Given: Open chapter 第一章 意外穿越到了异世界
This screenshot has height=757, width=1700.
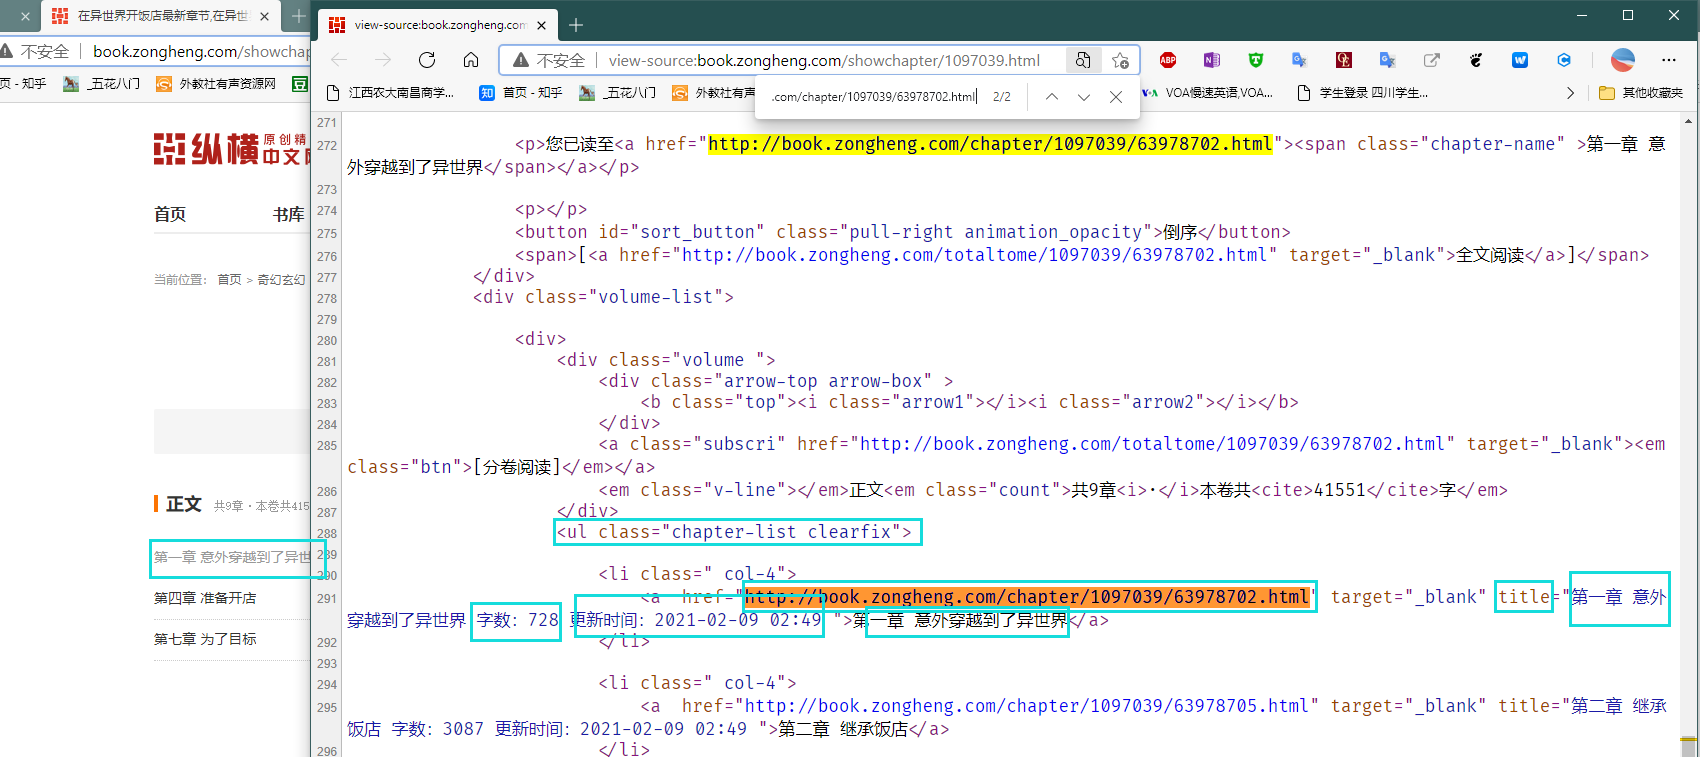Looking at the screenshot, I should click(x=231, y=557).
